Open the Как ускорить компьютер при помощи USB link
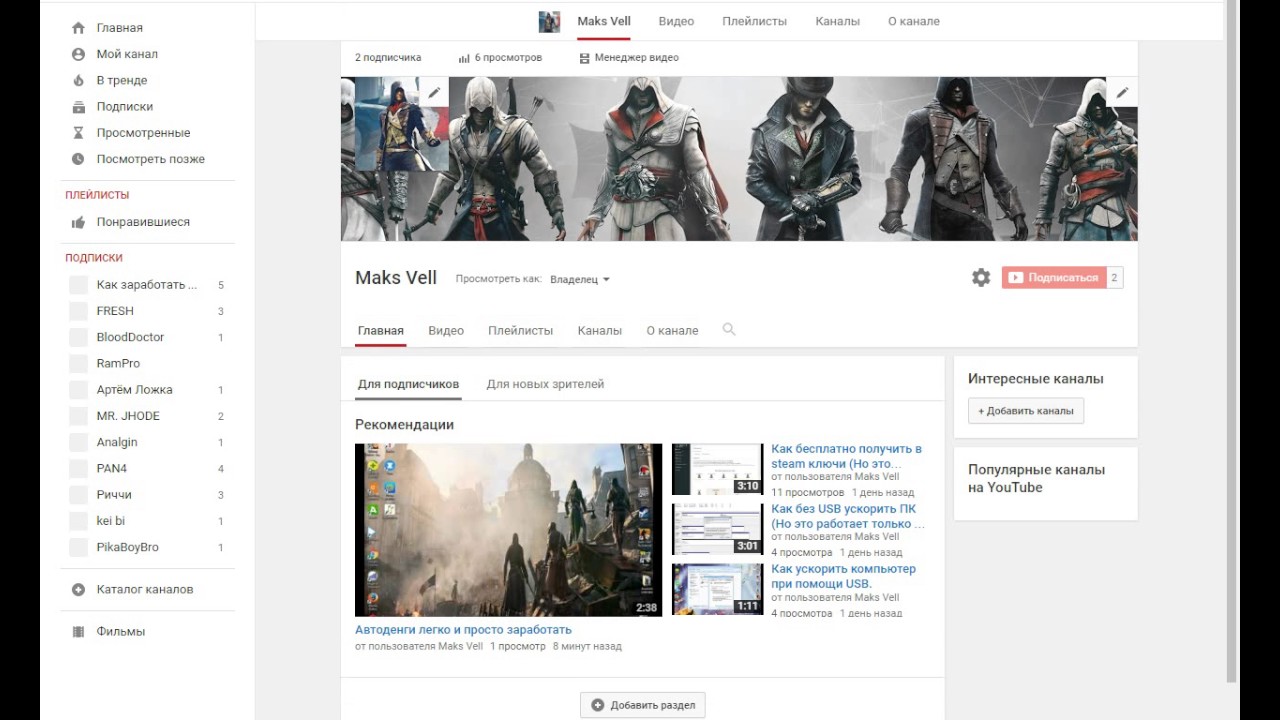 843,576
